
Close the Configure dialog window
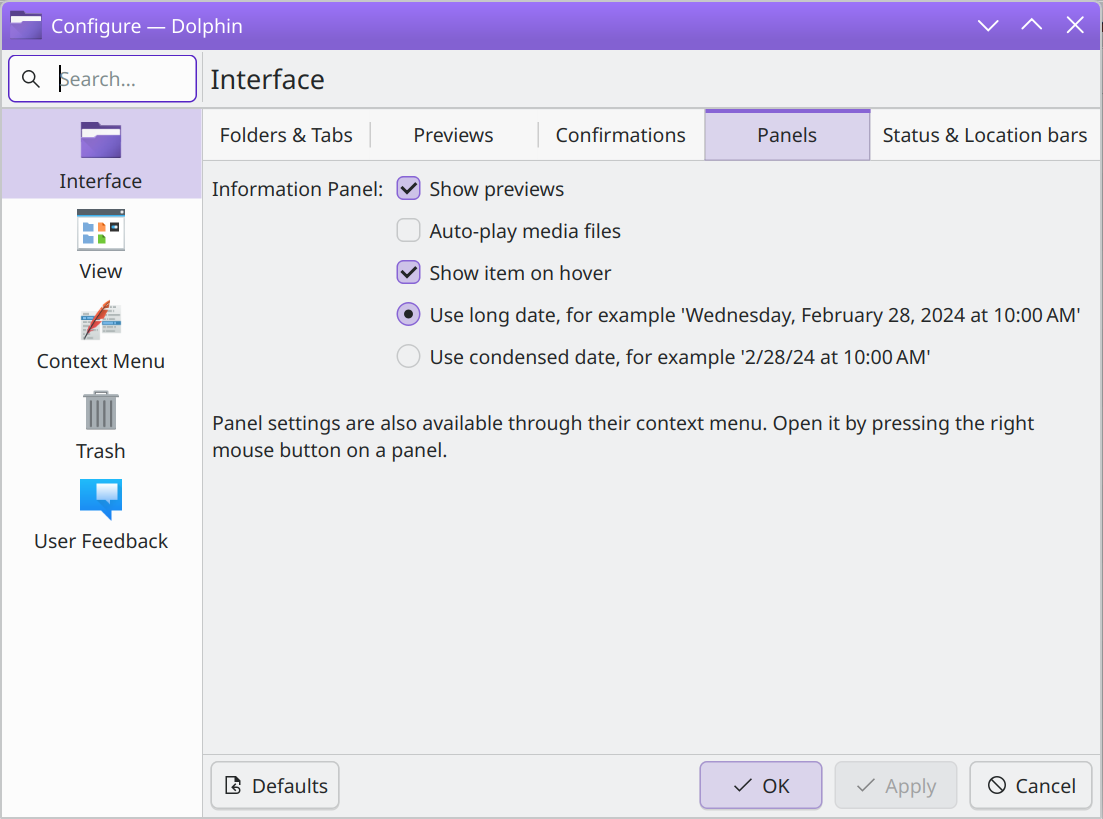coord(1075,25)
